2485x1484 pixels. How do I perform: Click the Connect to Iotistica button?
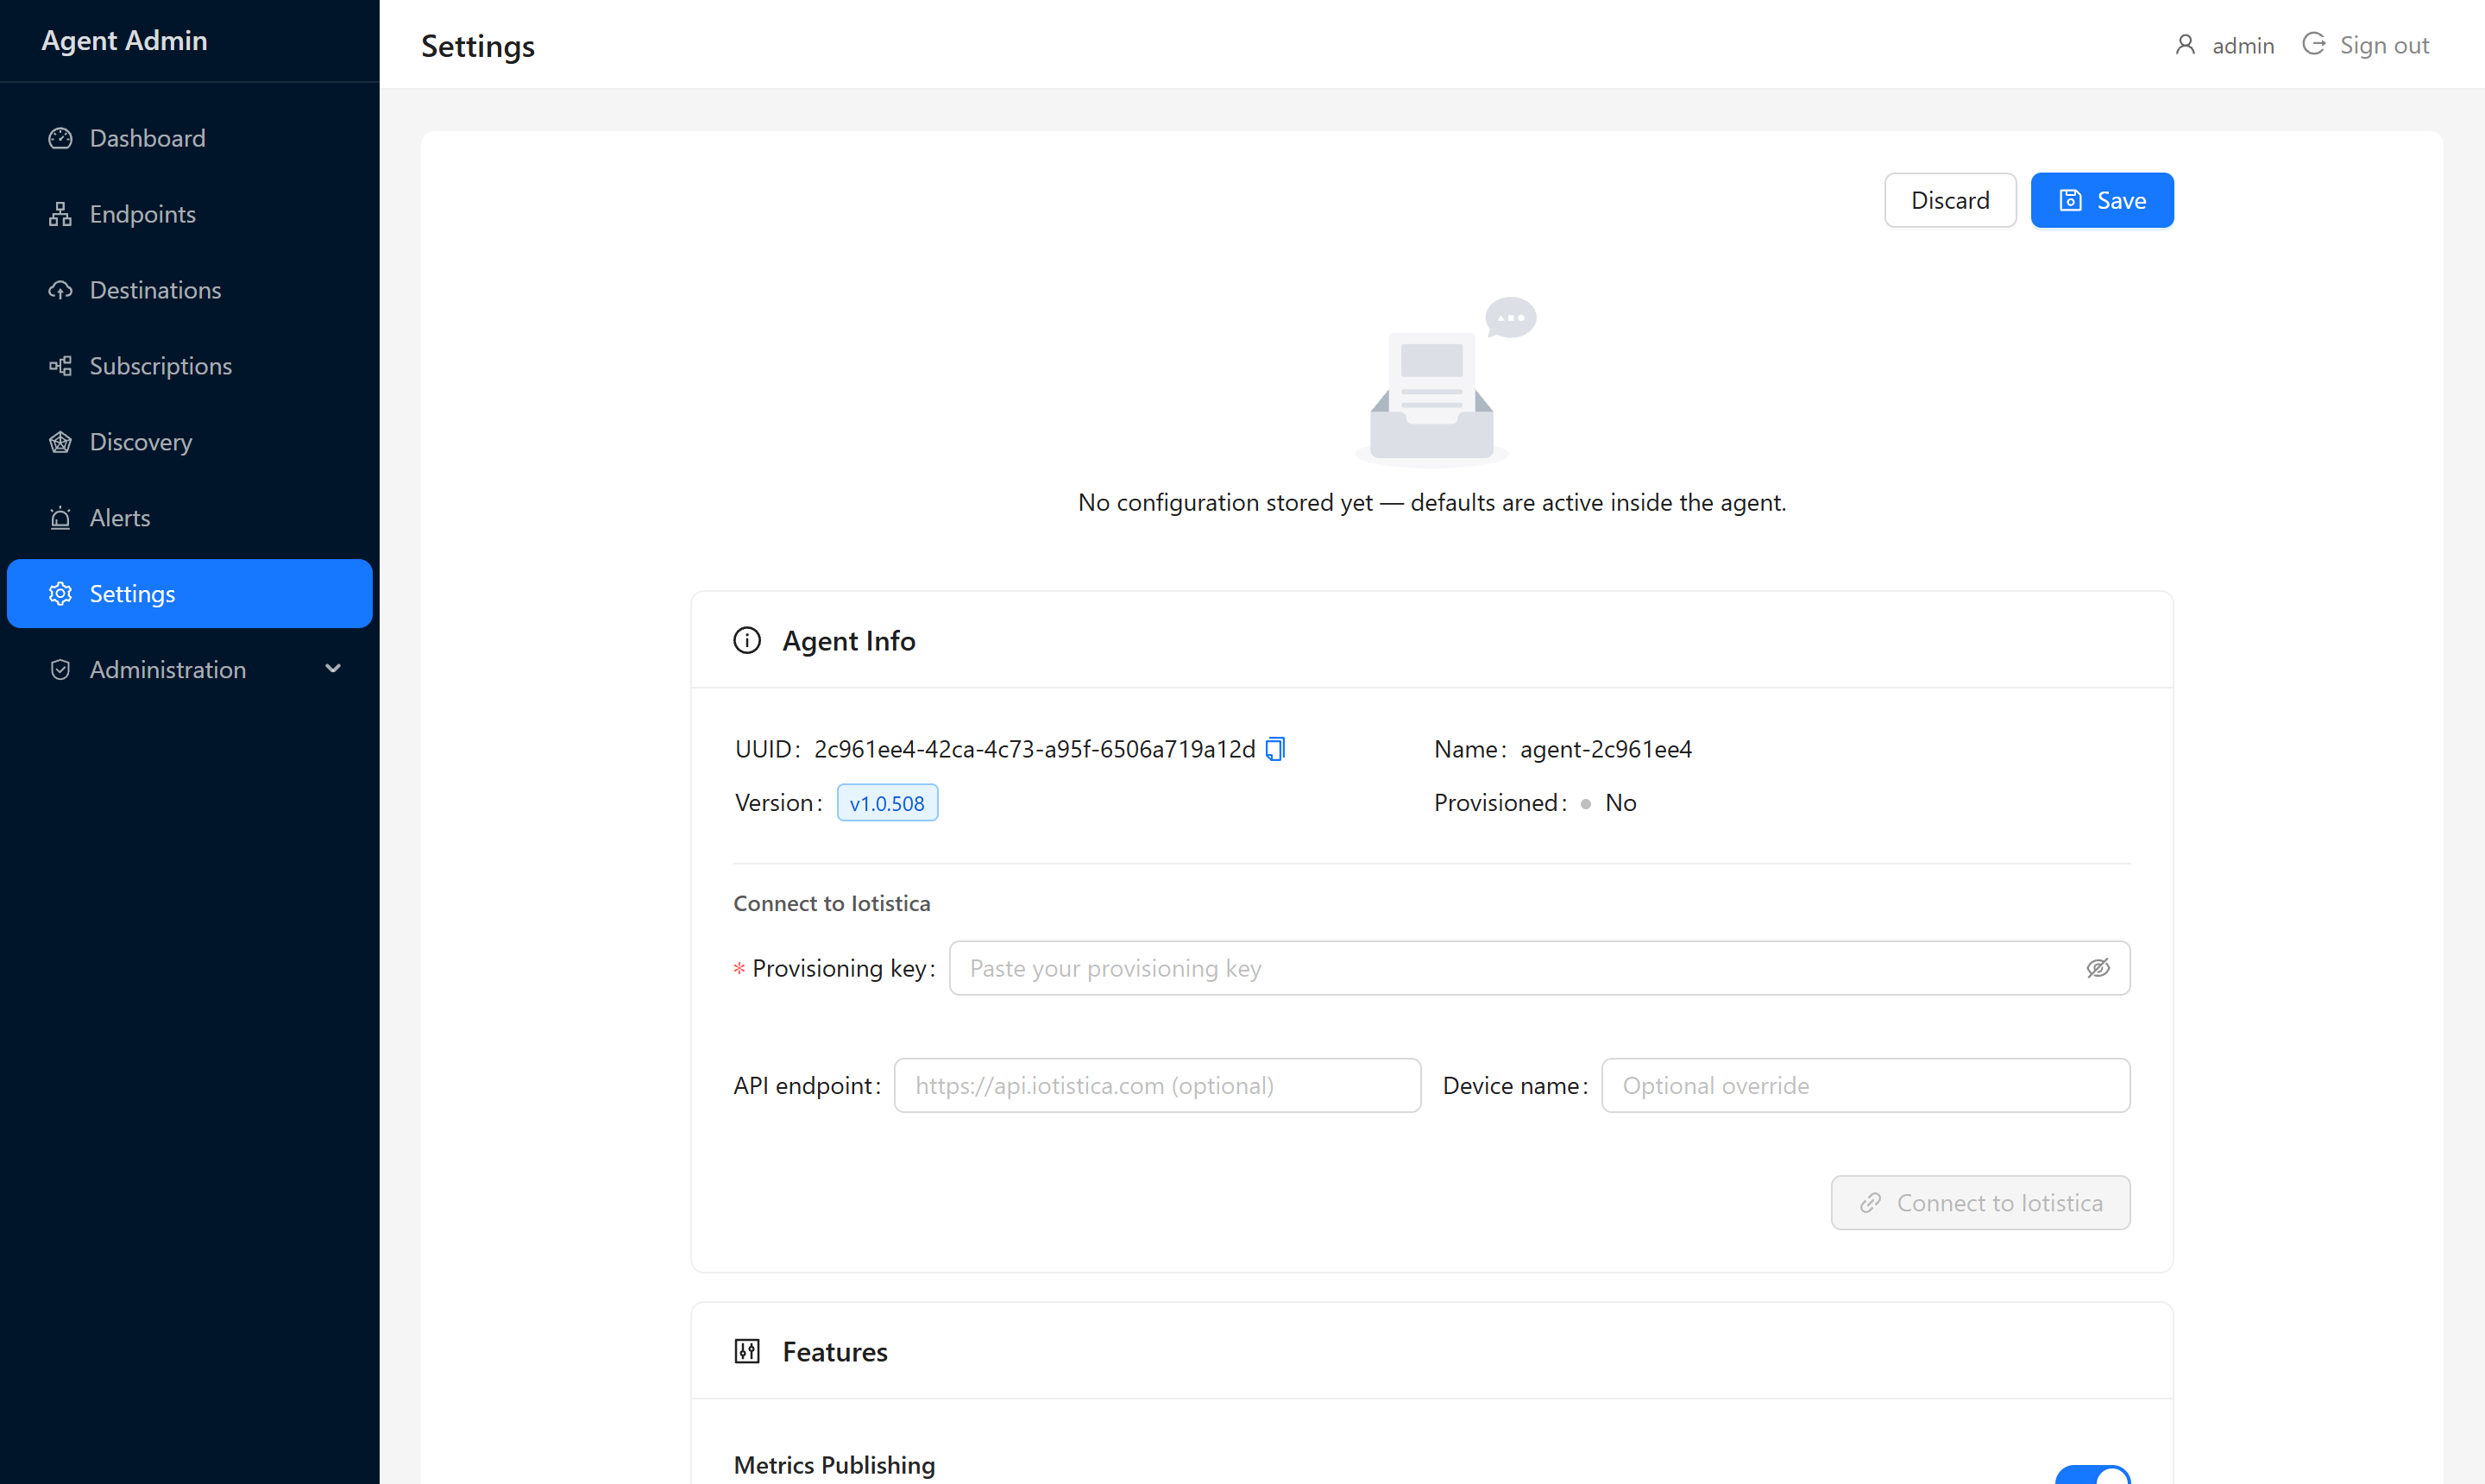point(1980,1203)
